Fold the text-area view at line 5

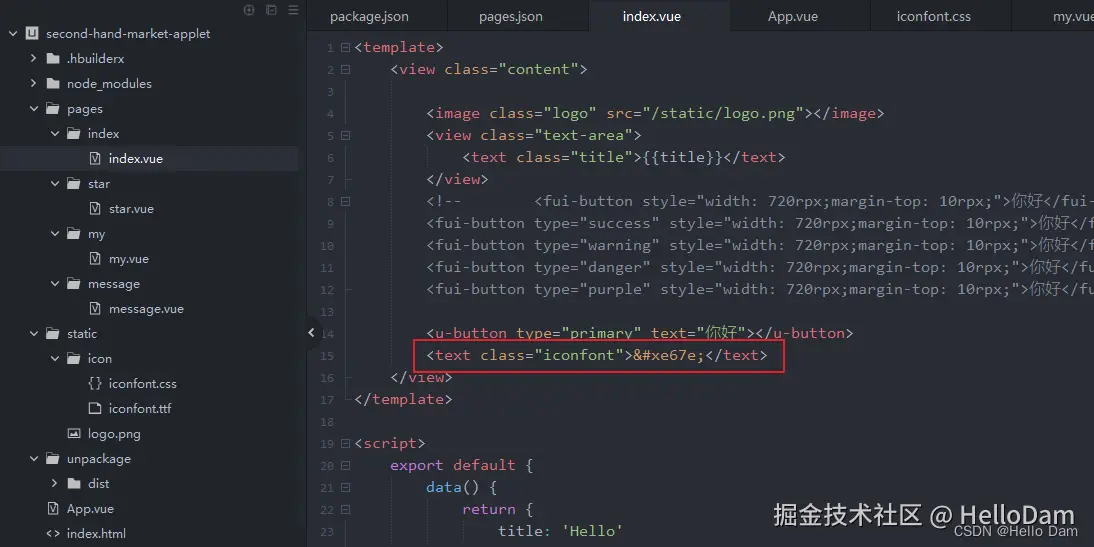(345, 135)
